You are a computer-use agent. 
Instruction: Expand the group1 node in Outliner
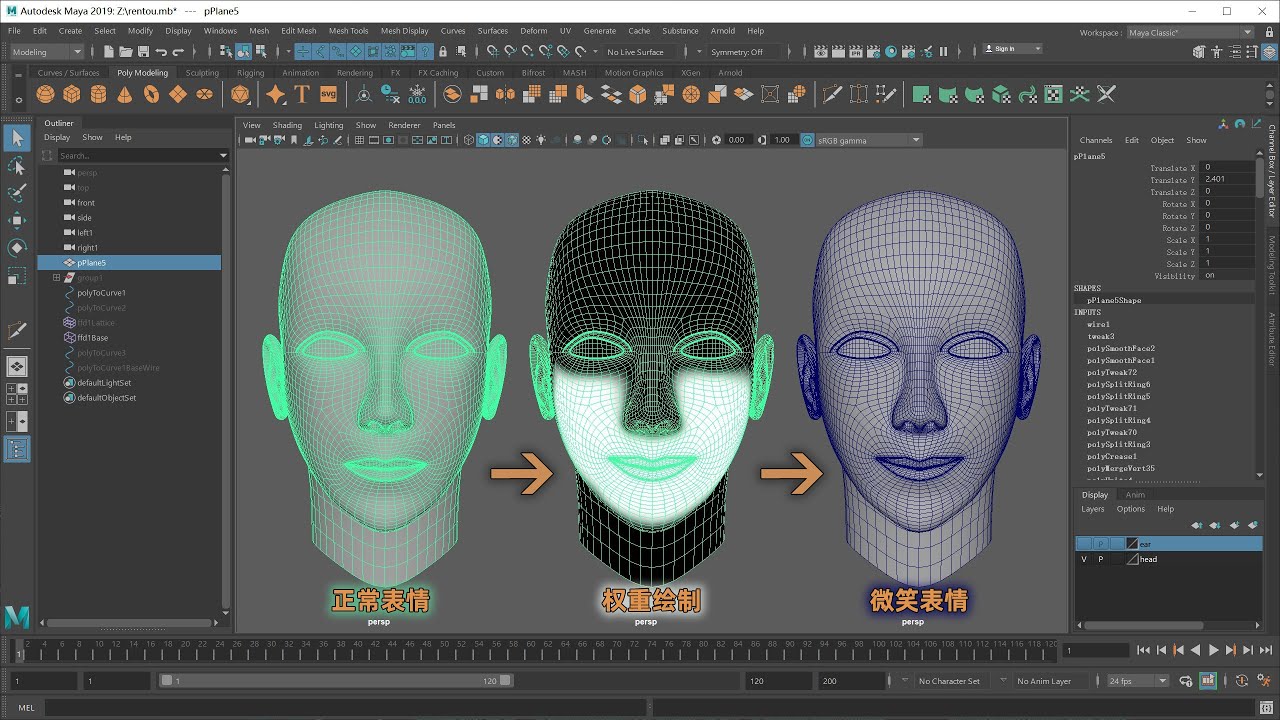[x=57, y=278]
